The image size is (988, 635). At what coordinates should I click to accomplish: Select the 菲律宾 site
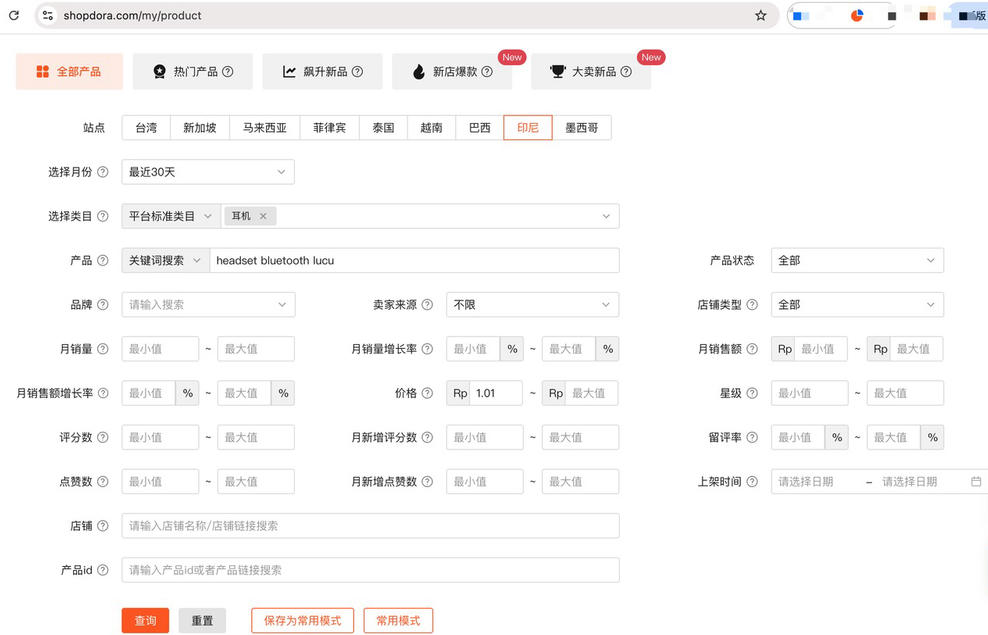click(330, 128)
